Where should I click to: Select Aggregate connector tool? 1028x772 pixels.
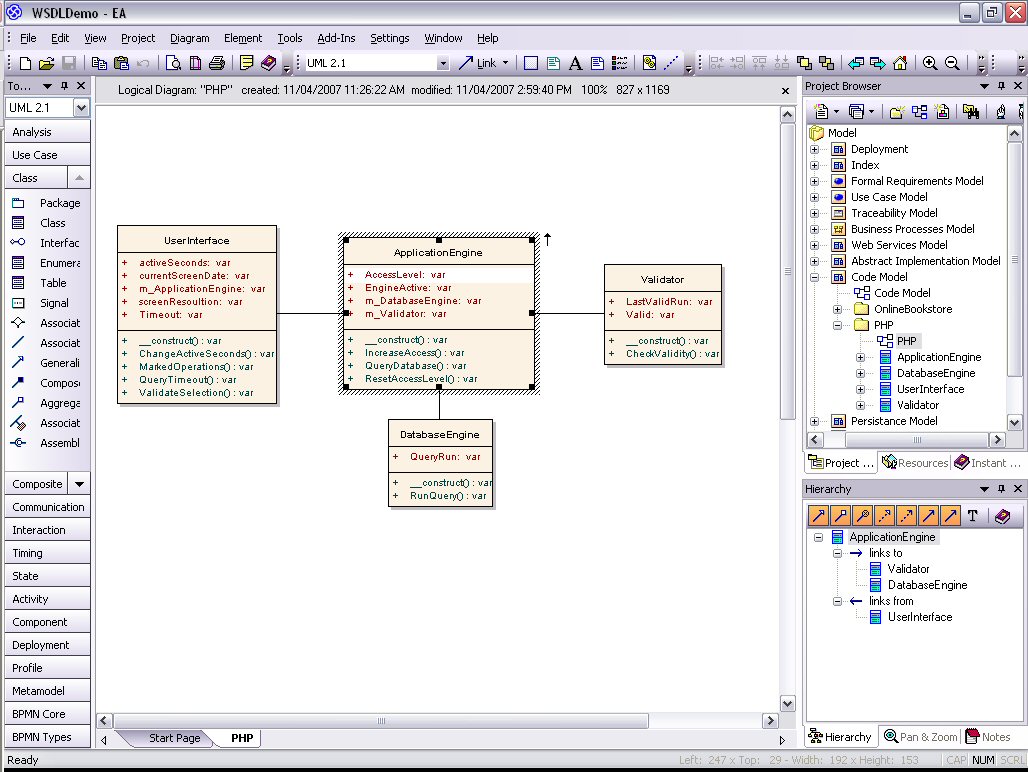pyautogui.click(x=47, y=403)
